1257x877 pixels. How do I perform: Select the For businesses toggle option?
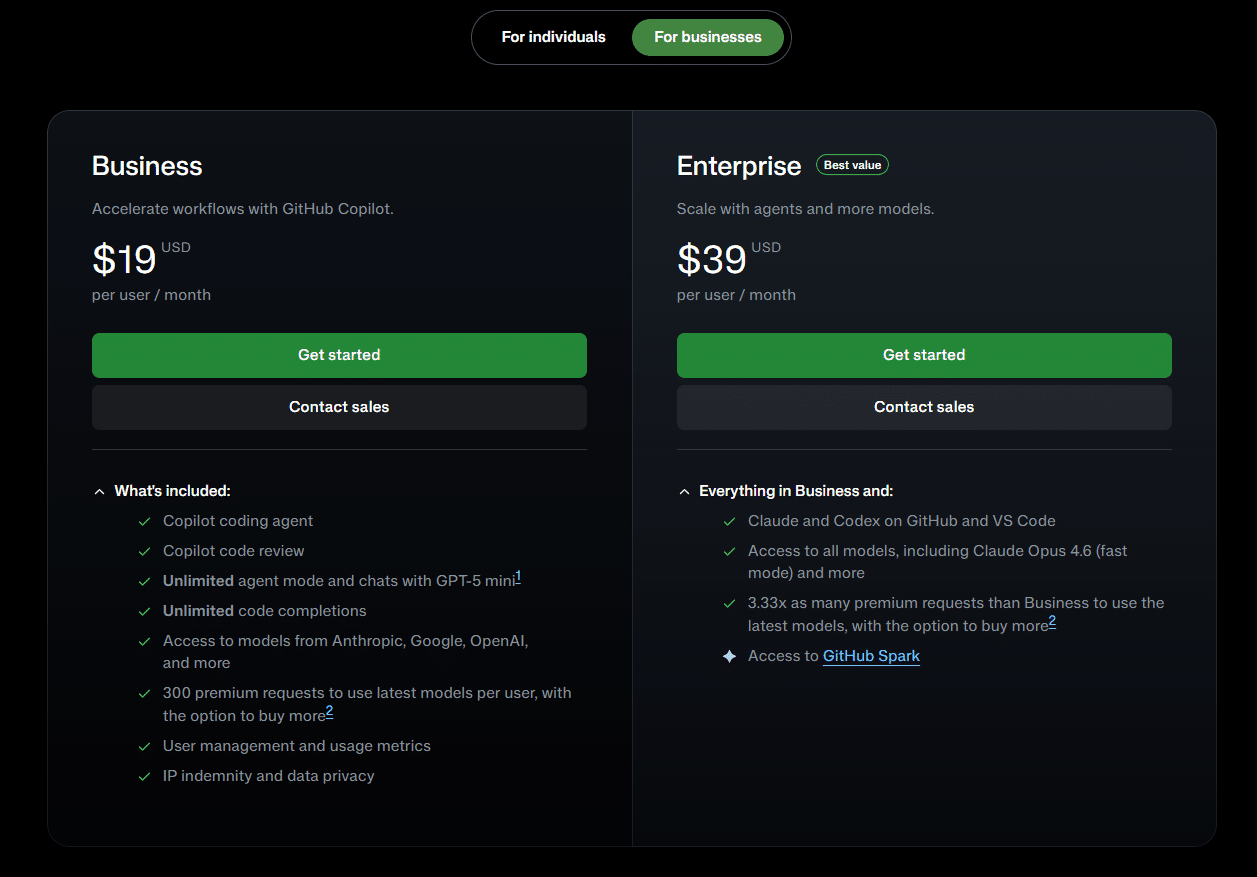[x=708, y=36]
